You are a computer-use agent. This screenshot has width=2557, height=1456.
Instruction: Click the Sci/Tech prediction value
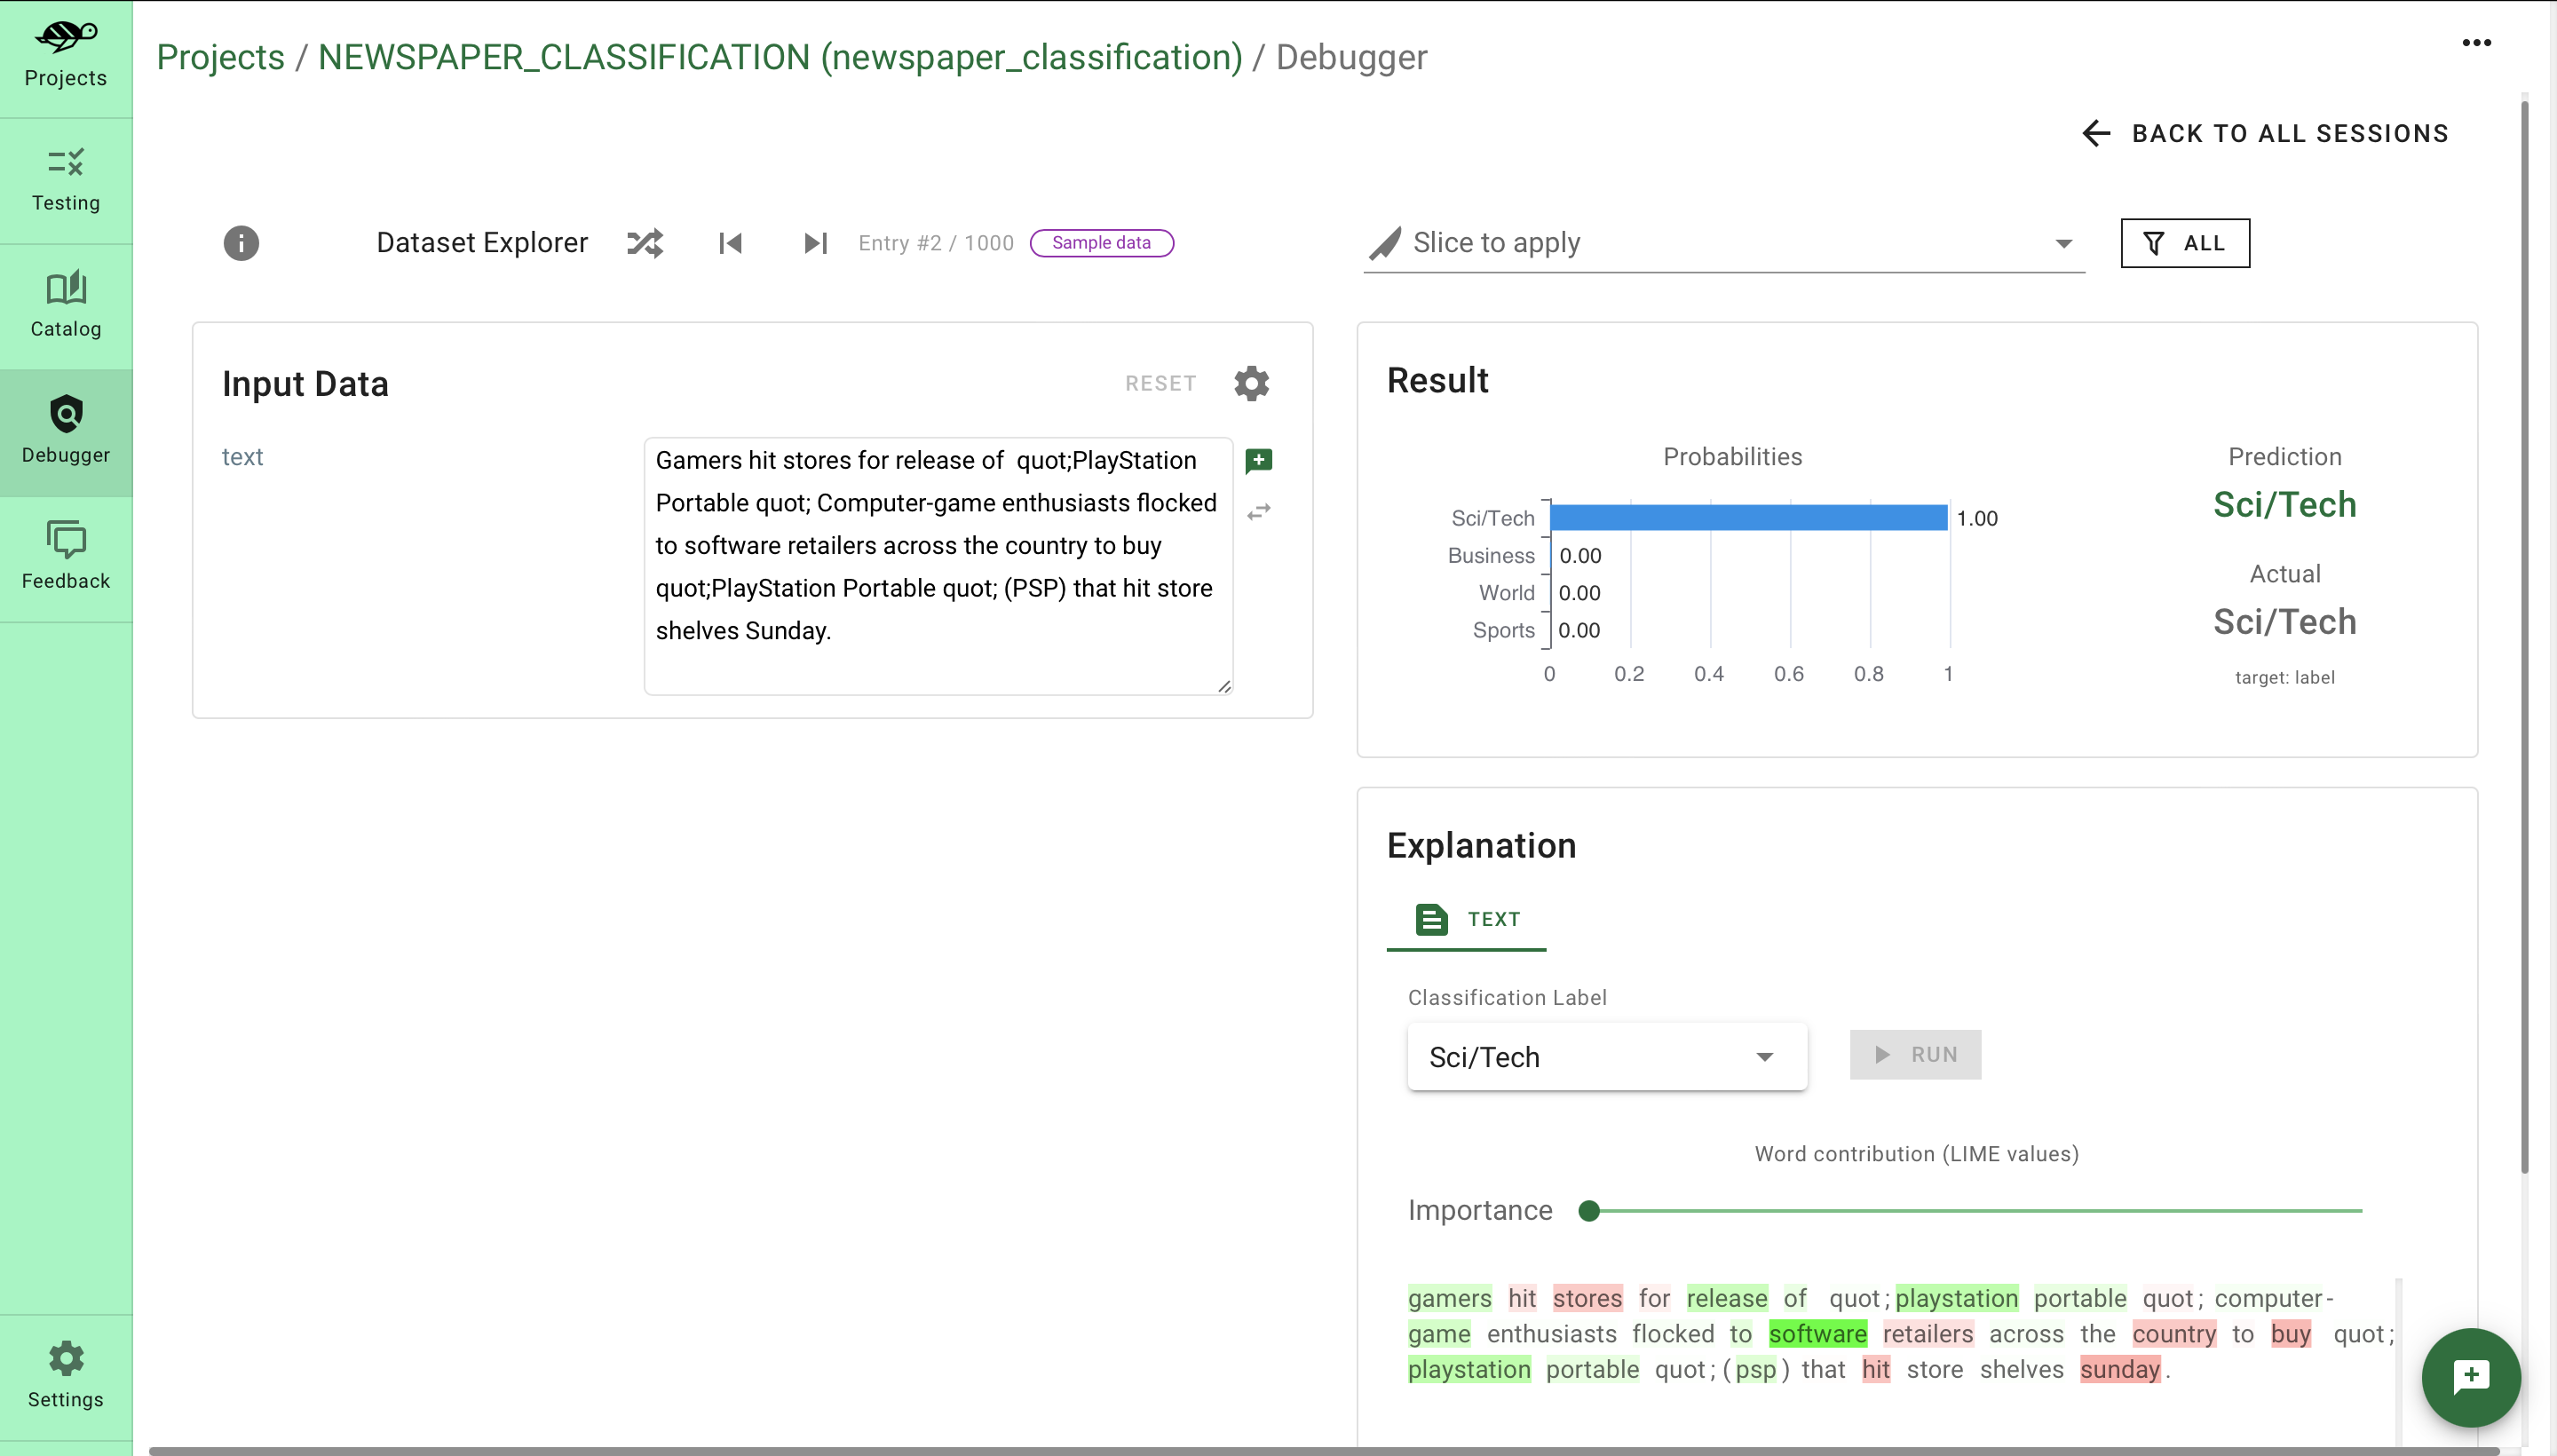click(x=2284, y=505)
